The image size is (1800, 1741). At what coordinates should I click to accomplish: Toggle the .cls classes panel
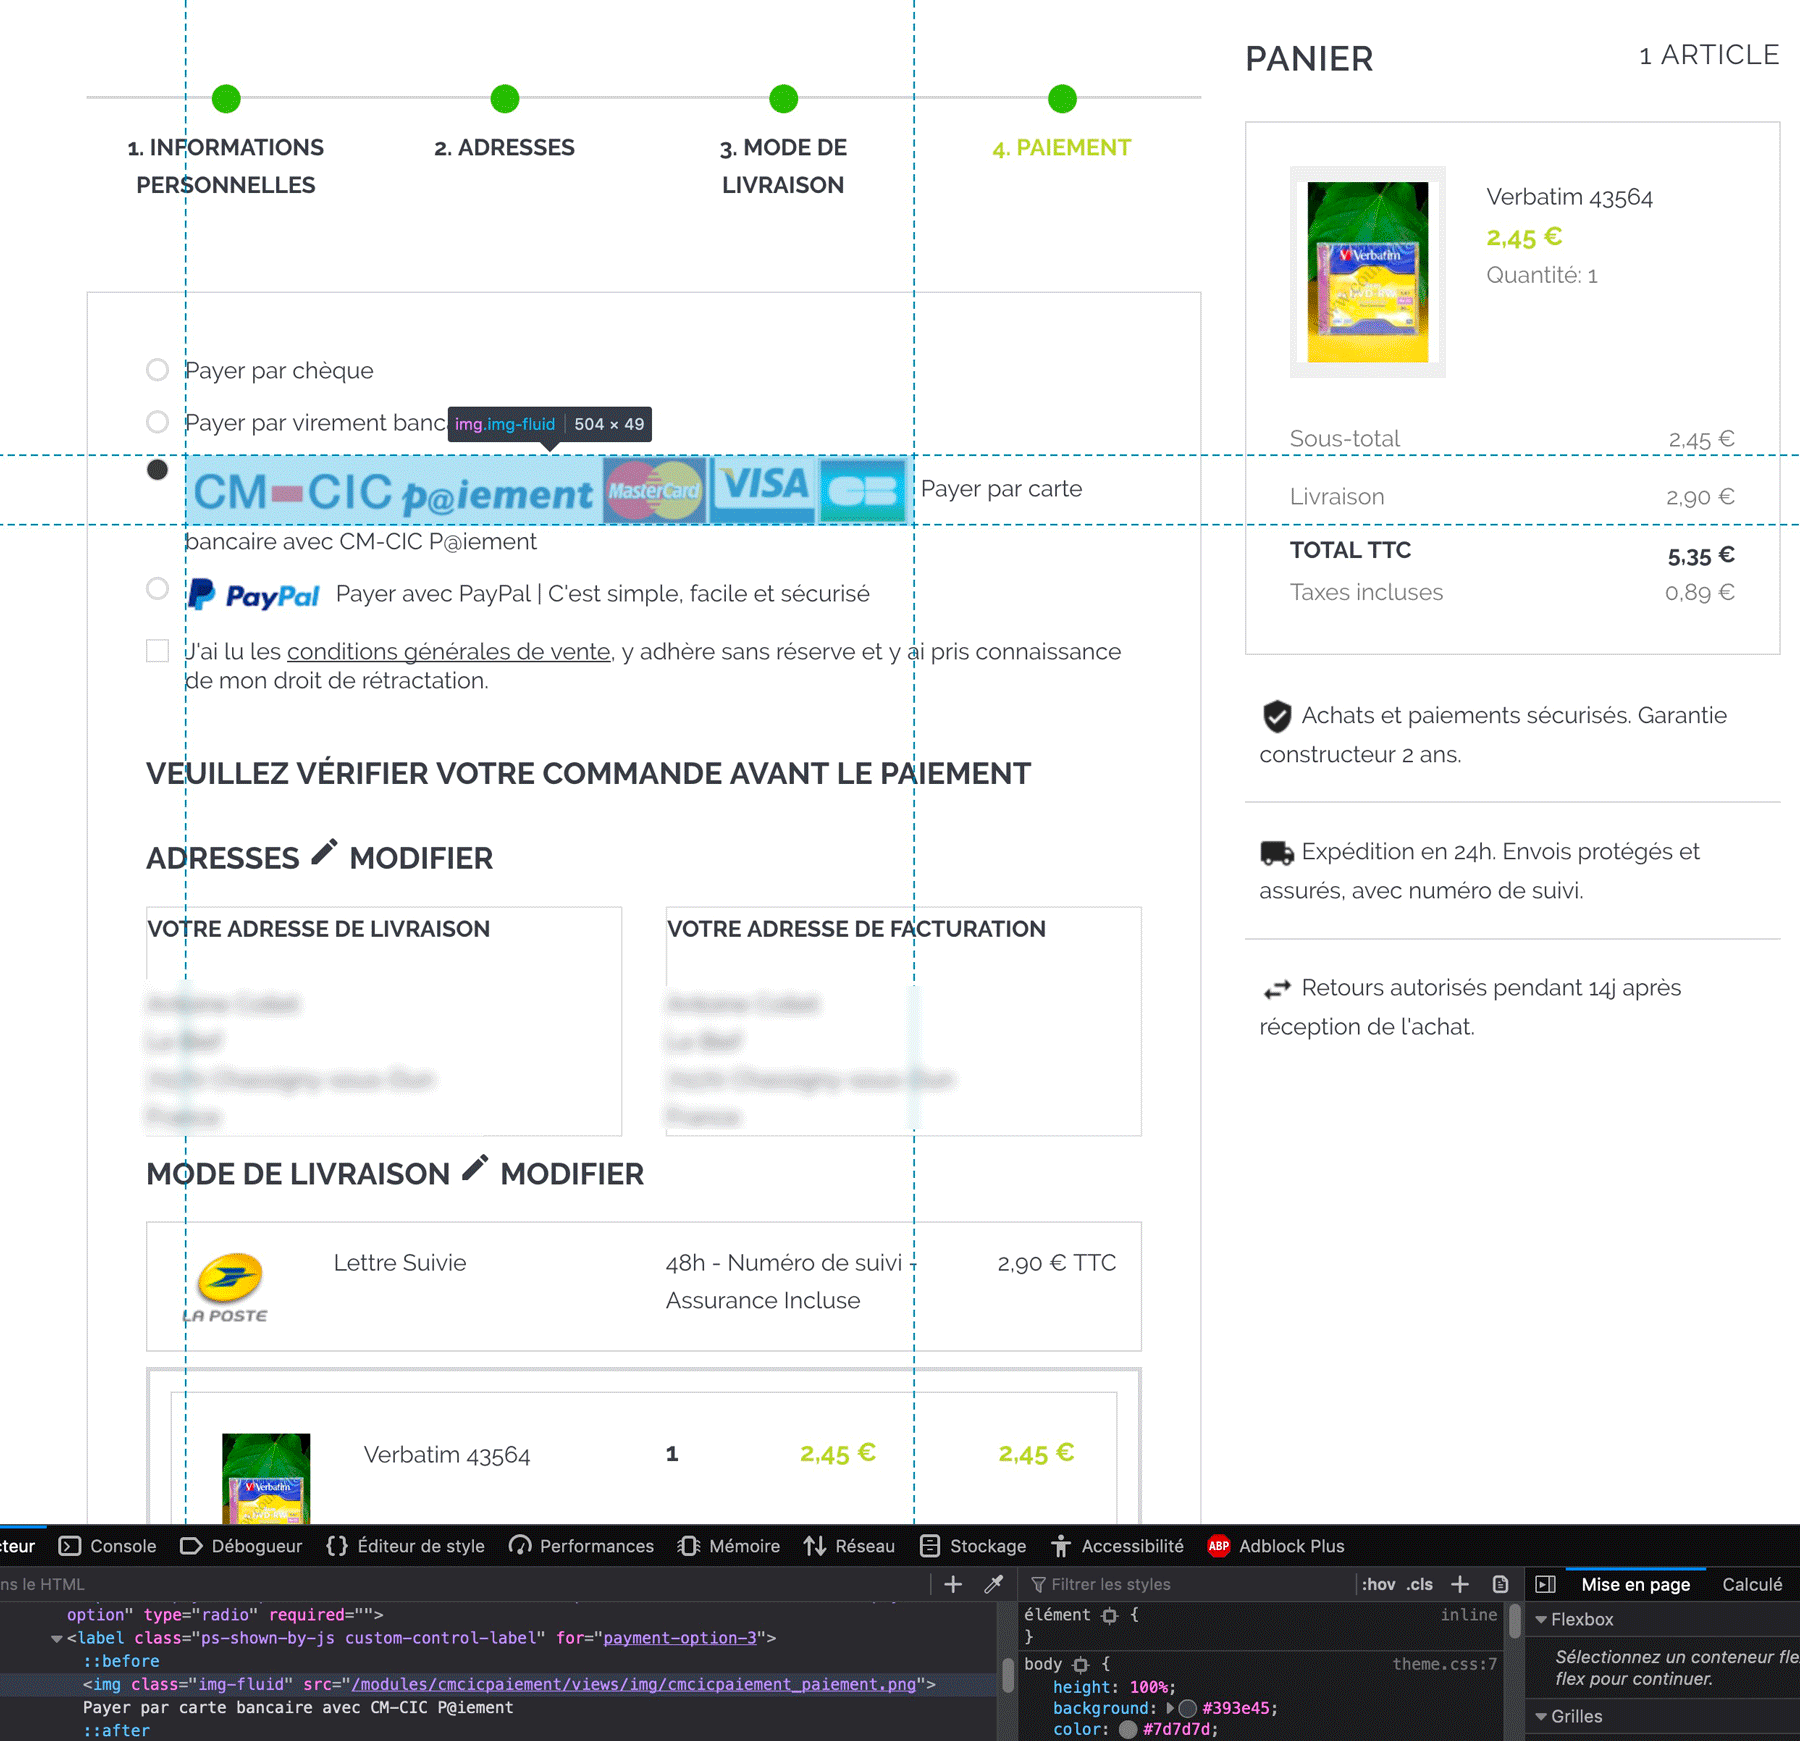[x=1420, y=1584]
